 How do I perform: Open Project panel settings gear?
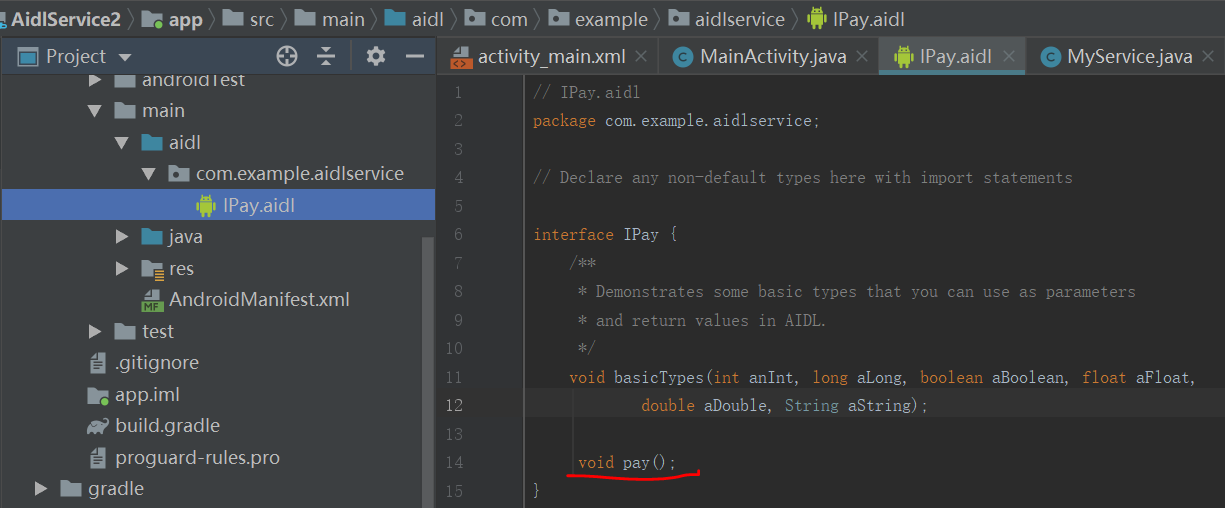[375, 57]
